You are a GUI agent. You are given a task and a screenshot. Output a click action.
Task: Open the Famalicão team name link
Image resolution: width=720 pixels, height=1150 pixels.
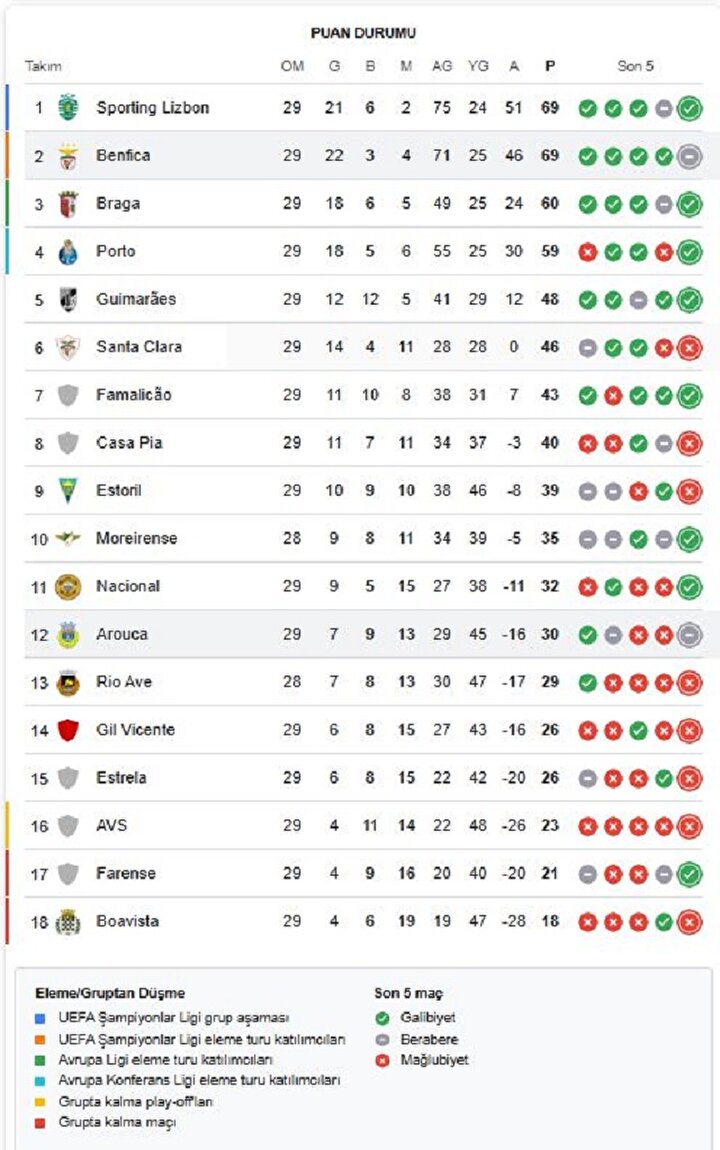133,395
